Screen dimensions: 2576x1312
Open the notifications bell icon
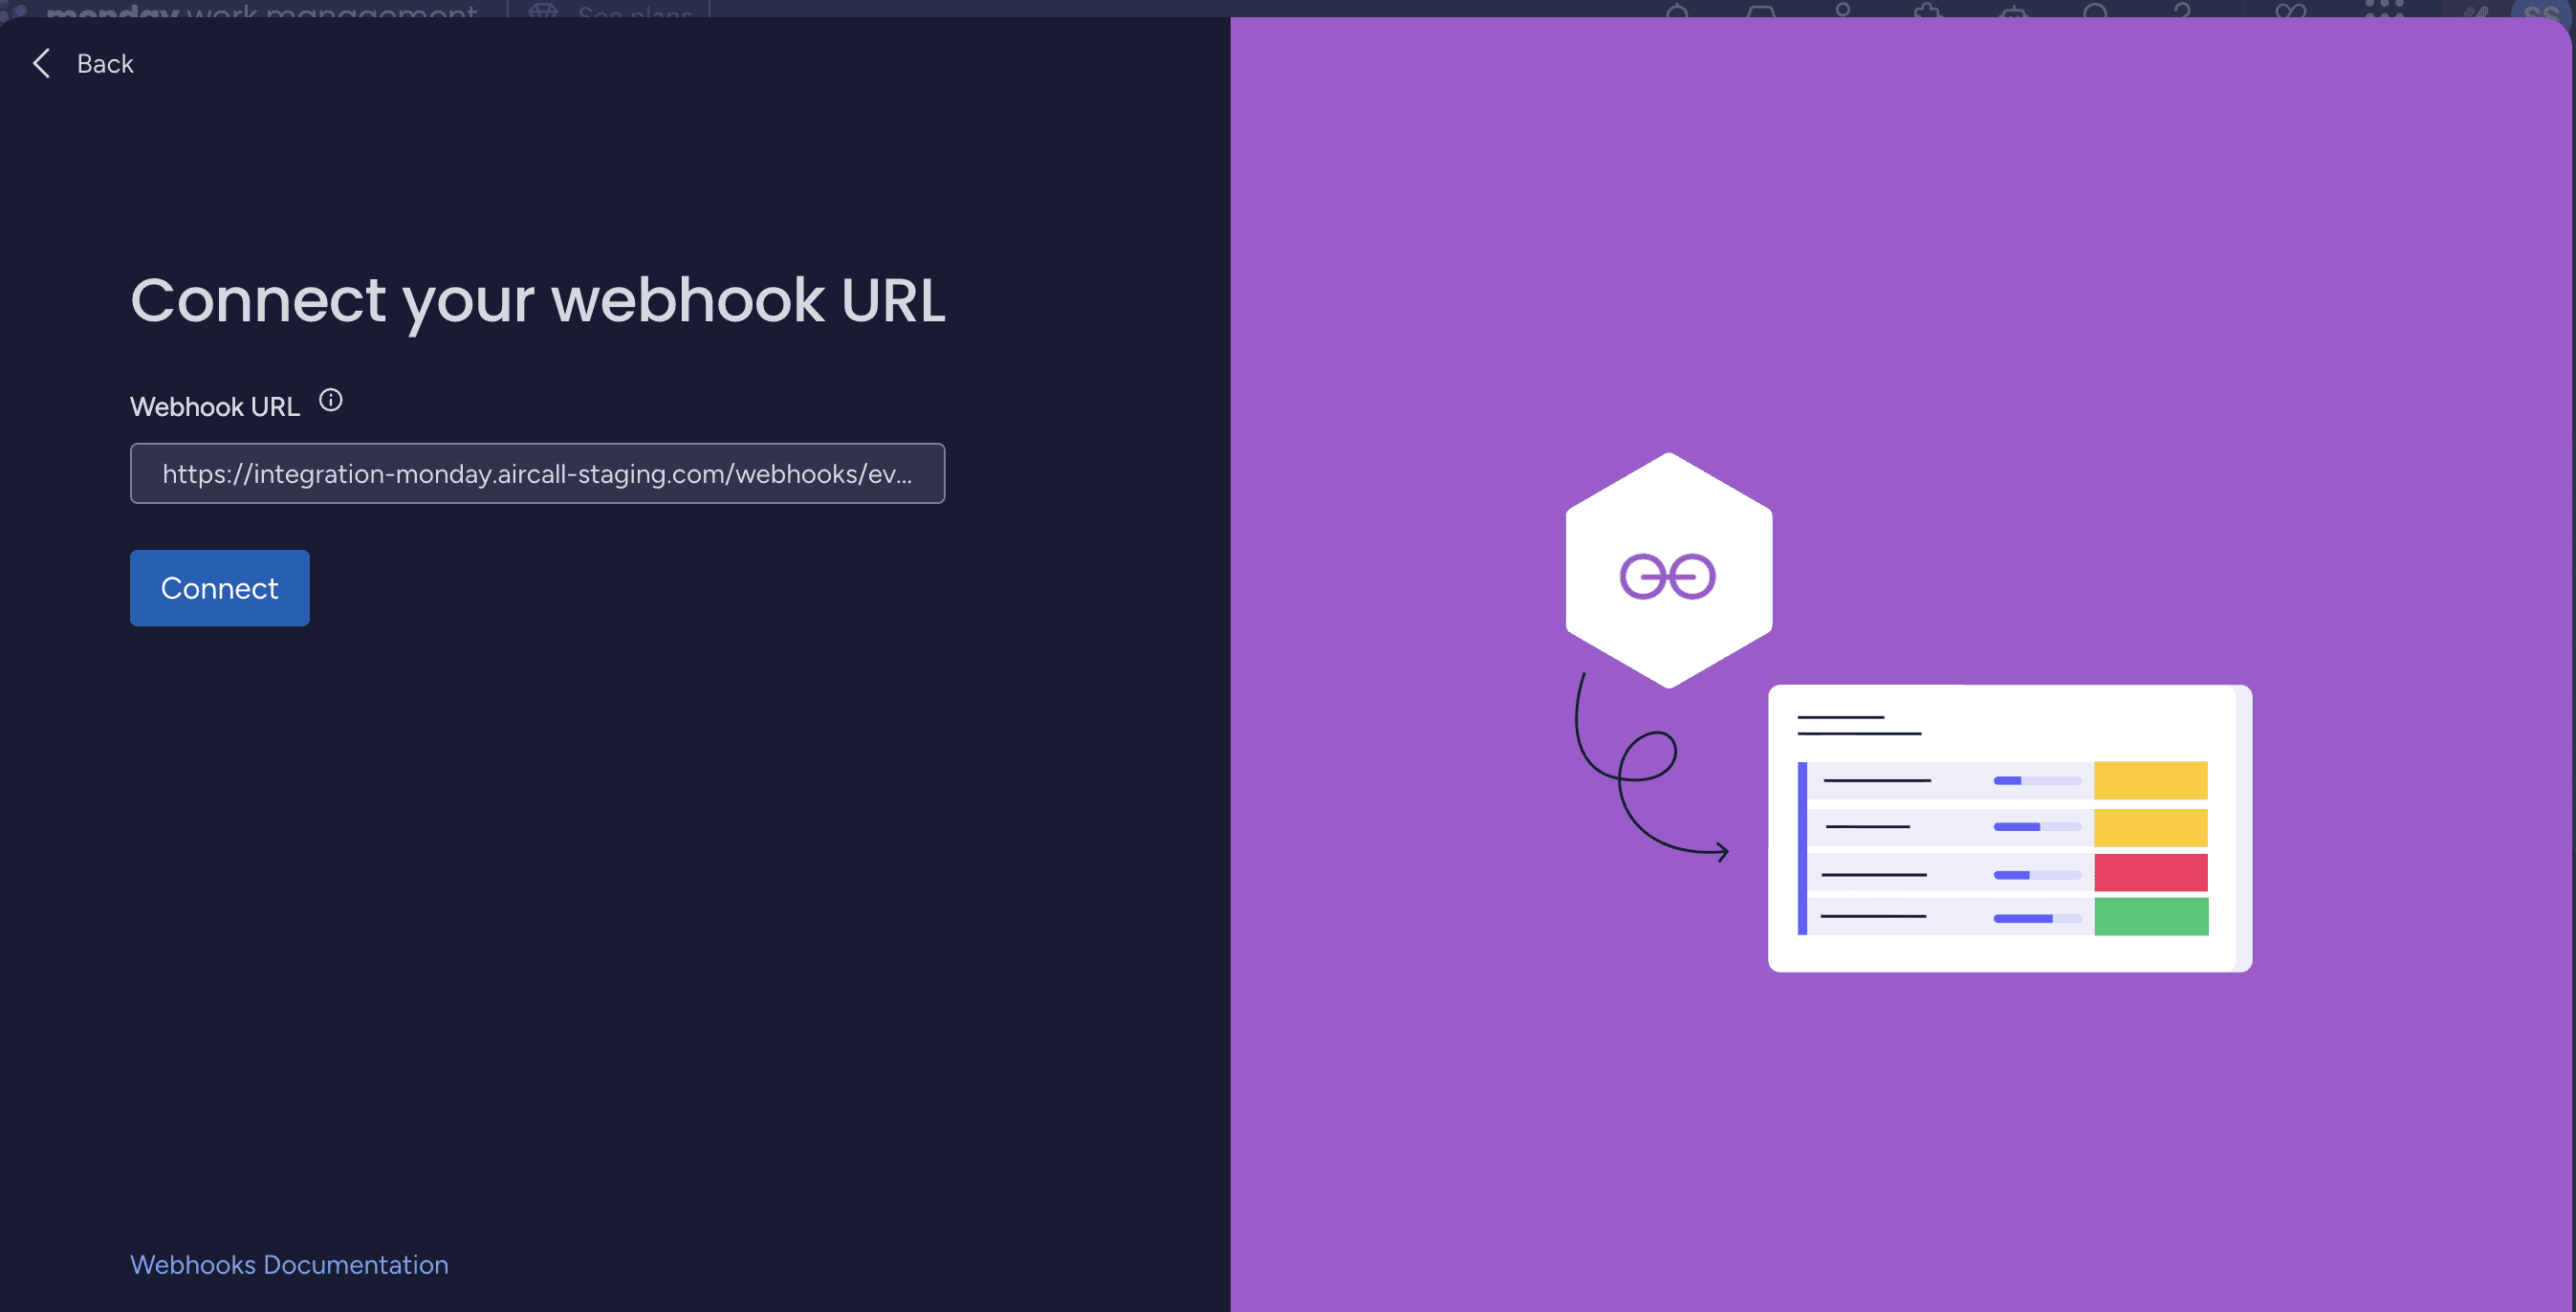1678,14
